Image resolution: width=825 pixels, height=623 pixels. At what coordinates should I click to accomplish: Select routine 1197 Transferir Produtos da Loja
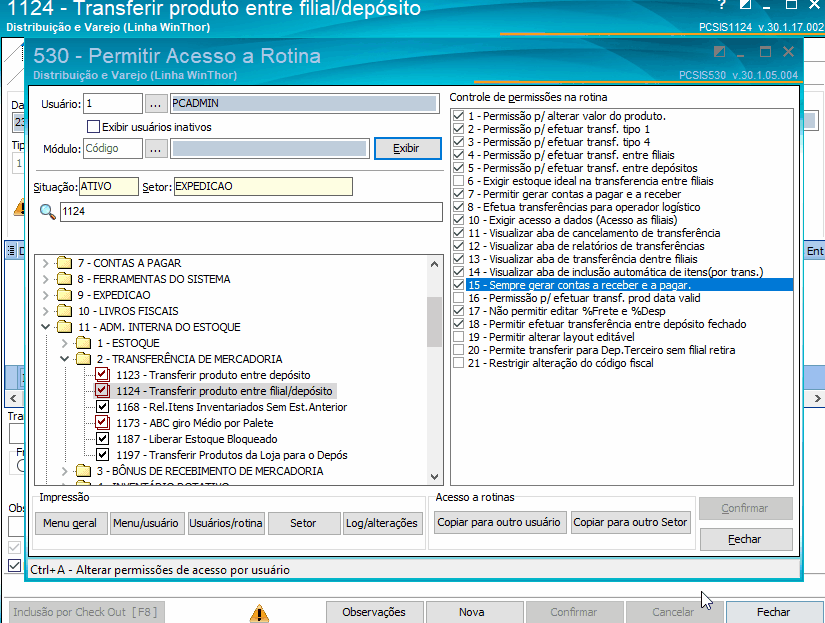[x=232, y=455]
